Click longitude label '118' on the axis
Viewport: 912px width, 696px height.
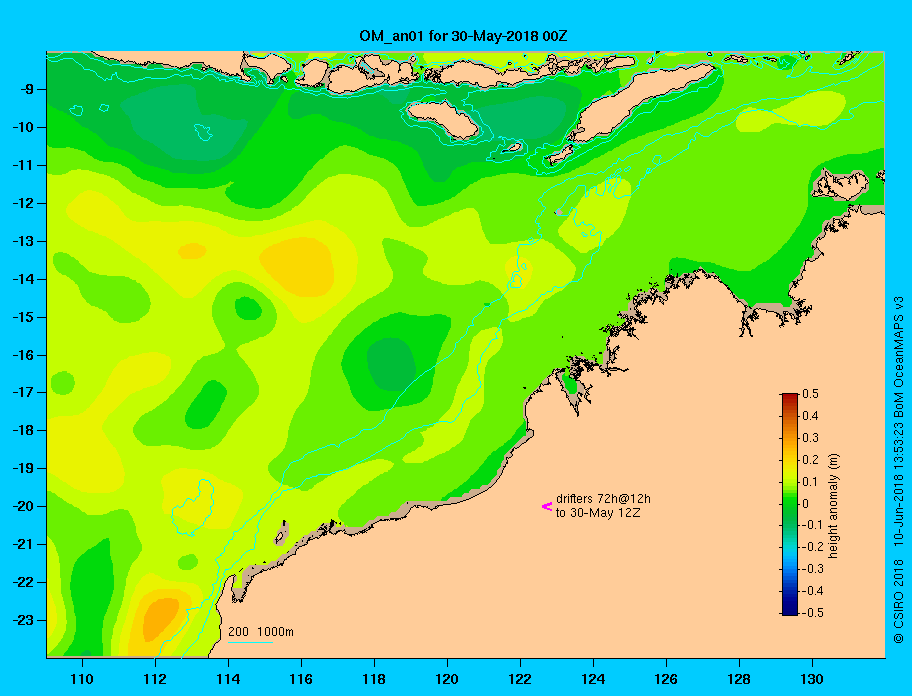(x=374, y=679)
